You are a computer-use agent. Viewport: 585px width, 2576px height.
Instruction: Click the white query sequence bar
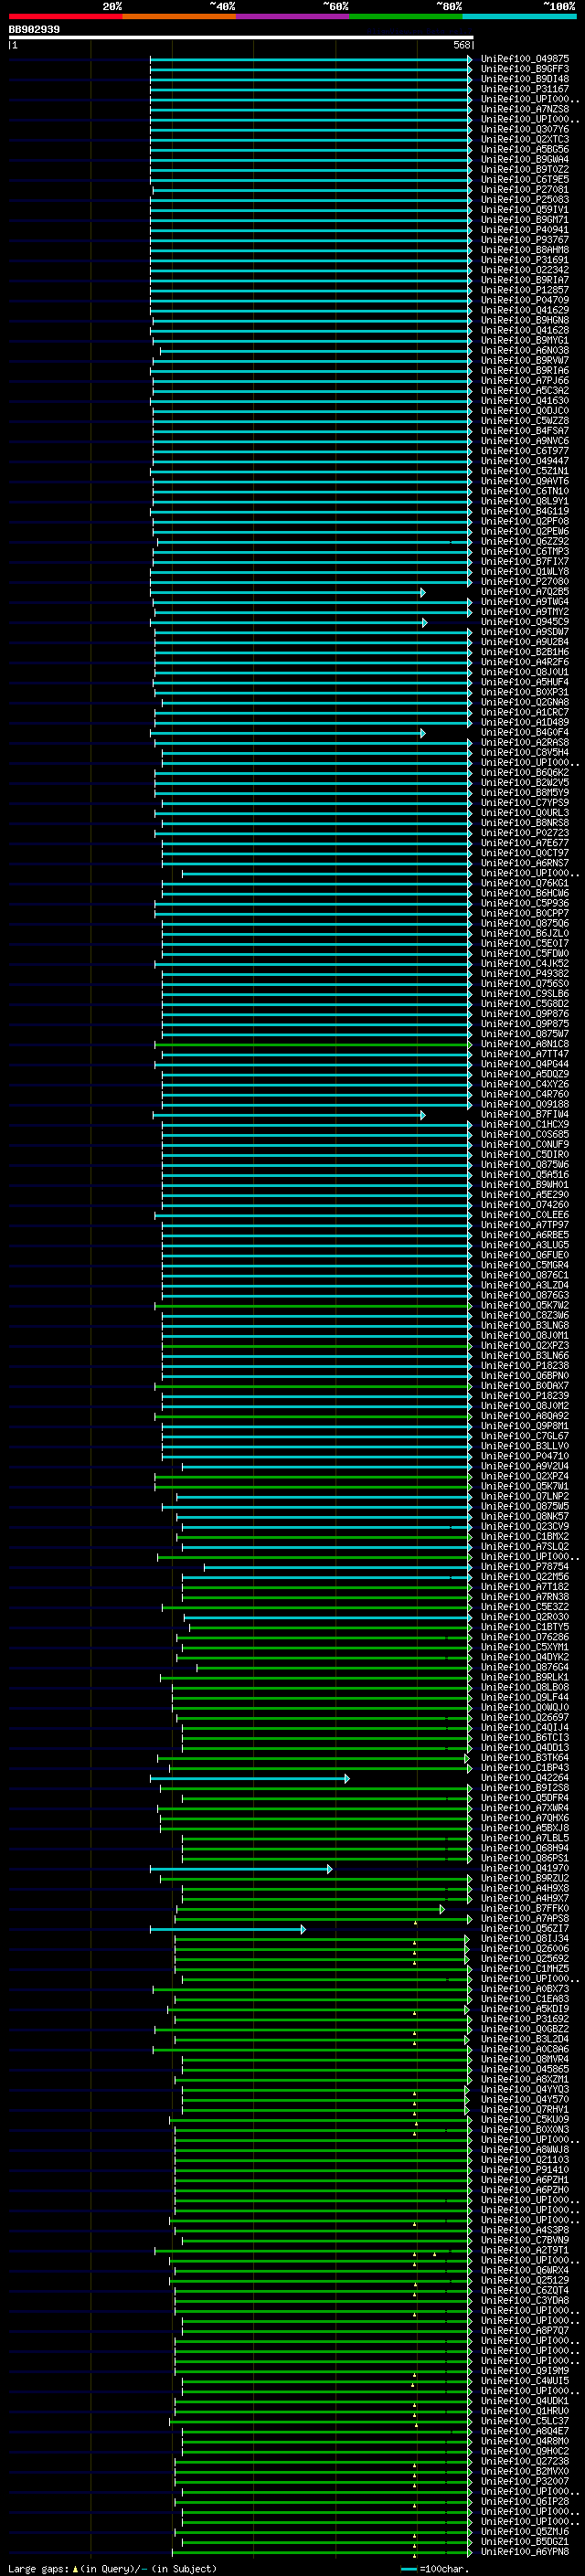click(x=241, y=37)
